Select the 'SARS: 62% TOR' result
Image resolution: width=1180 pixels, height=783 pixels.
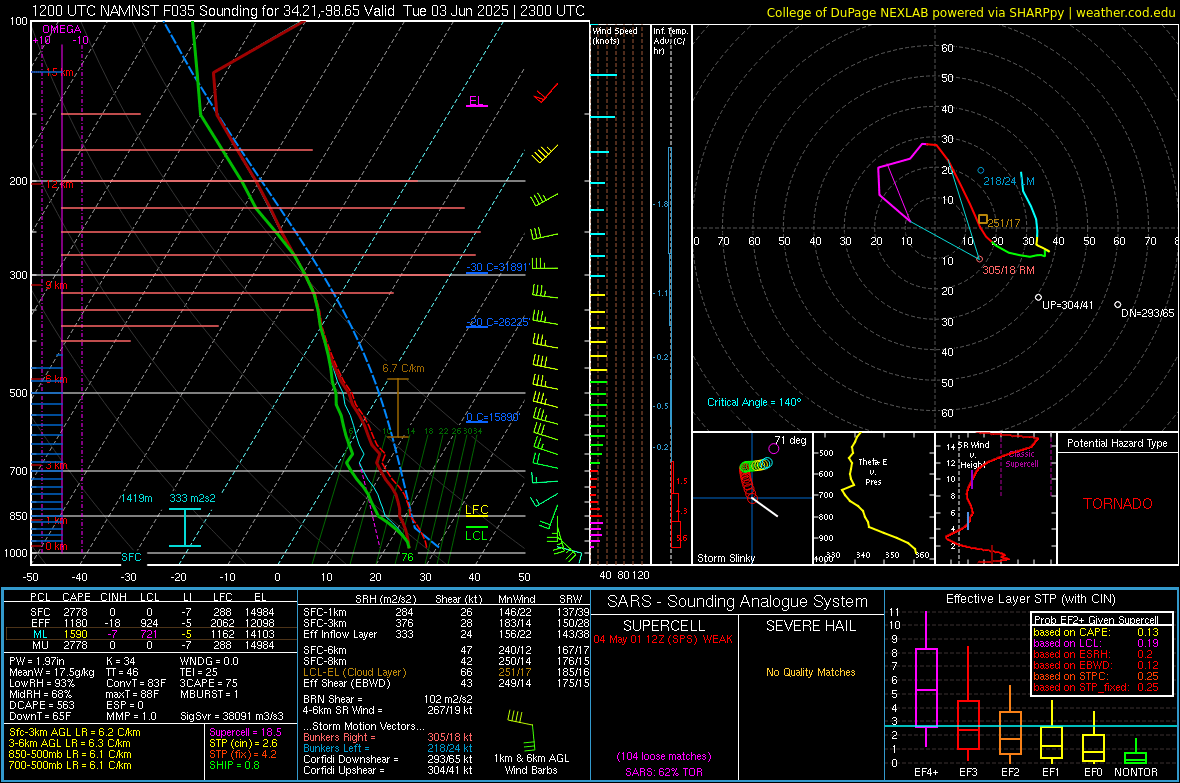(x=664, y=772)
